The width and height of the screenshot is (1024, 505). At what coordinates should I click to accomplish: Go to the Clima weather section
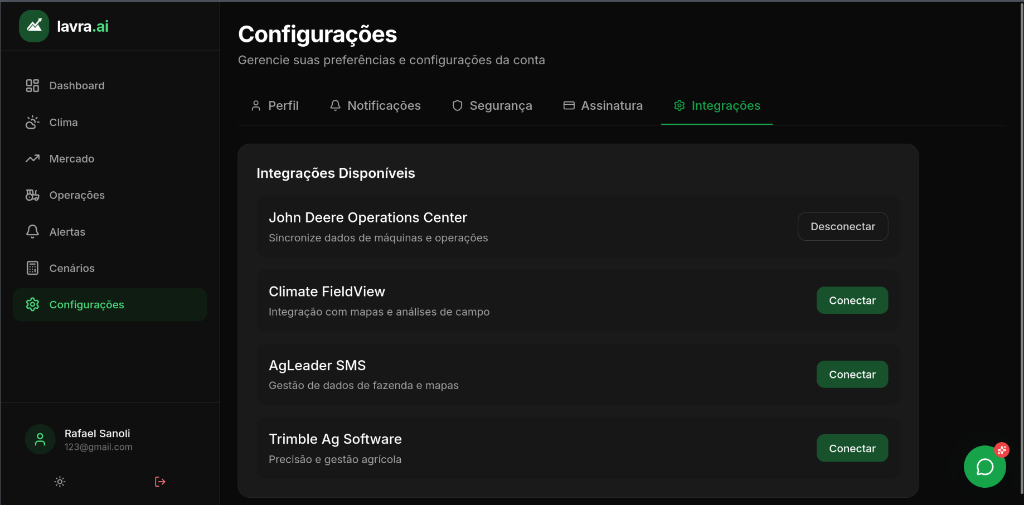pos(63,122)
